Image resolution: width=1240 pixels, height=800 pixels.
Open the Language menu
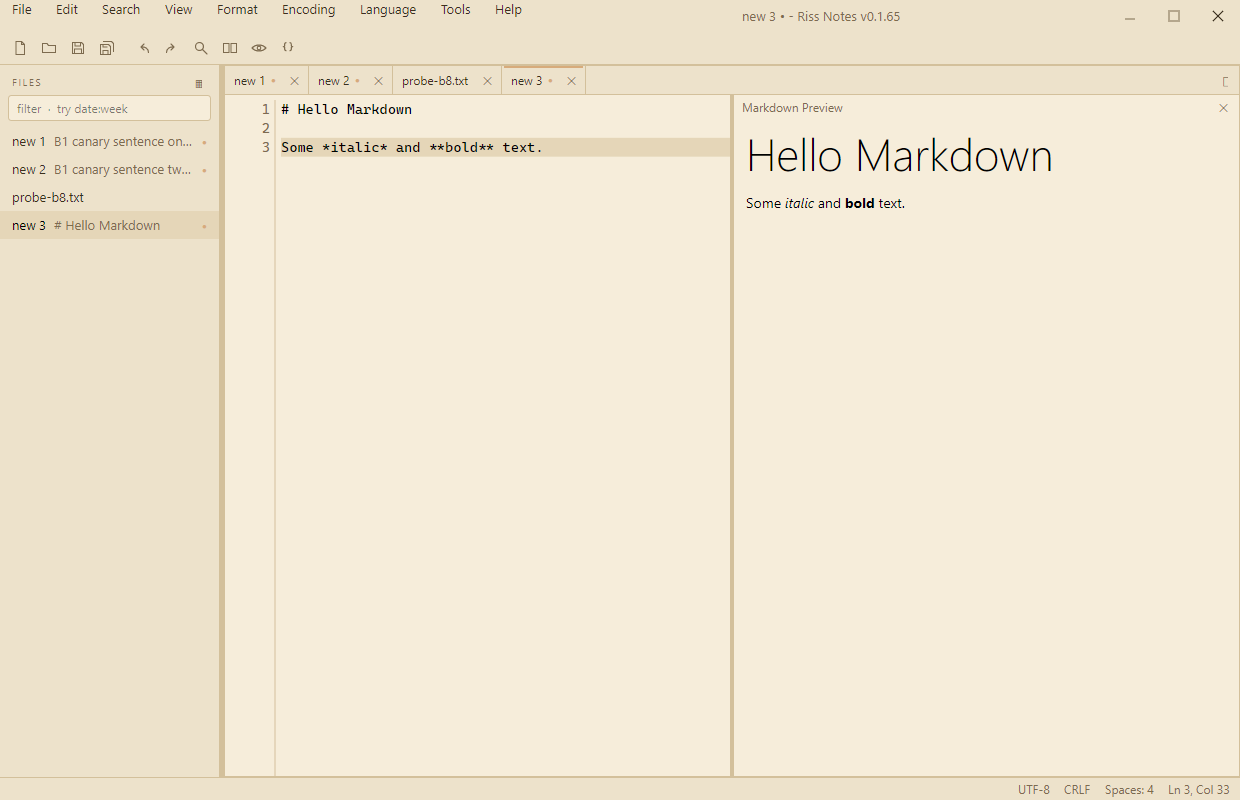point(388,10)
